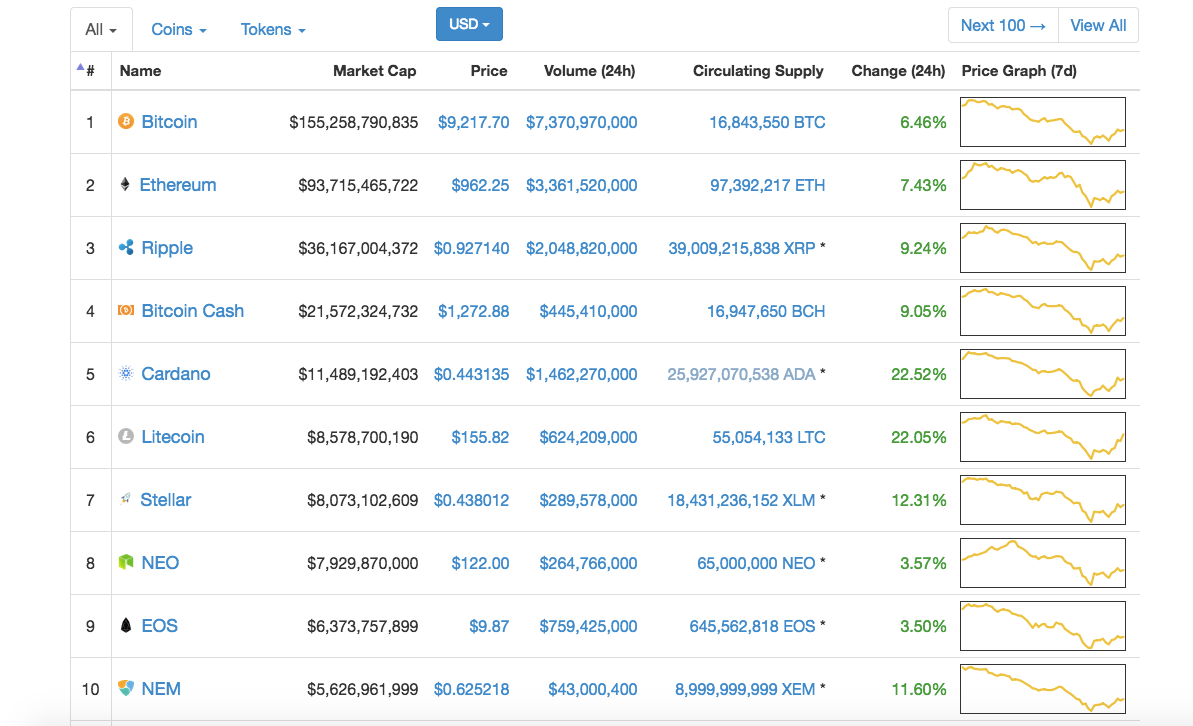Open the Bitcoin Cash link

click(x=192, y=310)
